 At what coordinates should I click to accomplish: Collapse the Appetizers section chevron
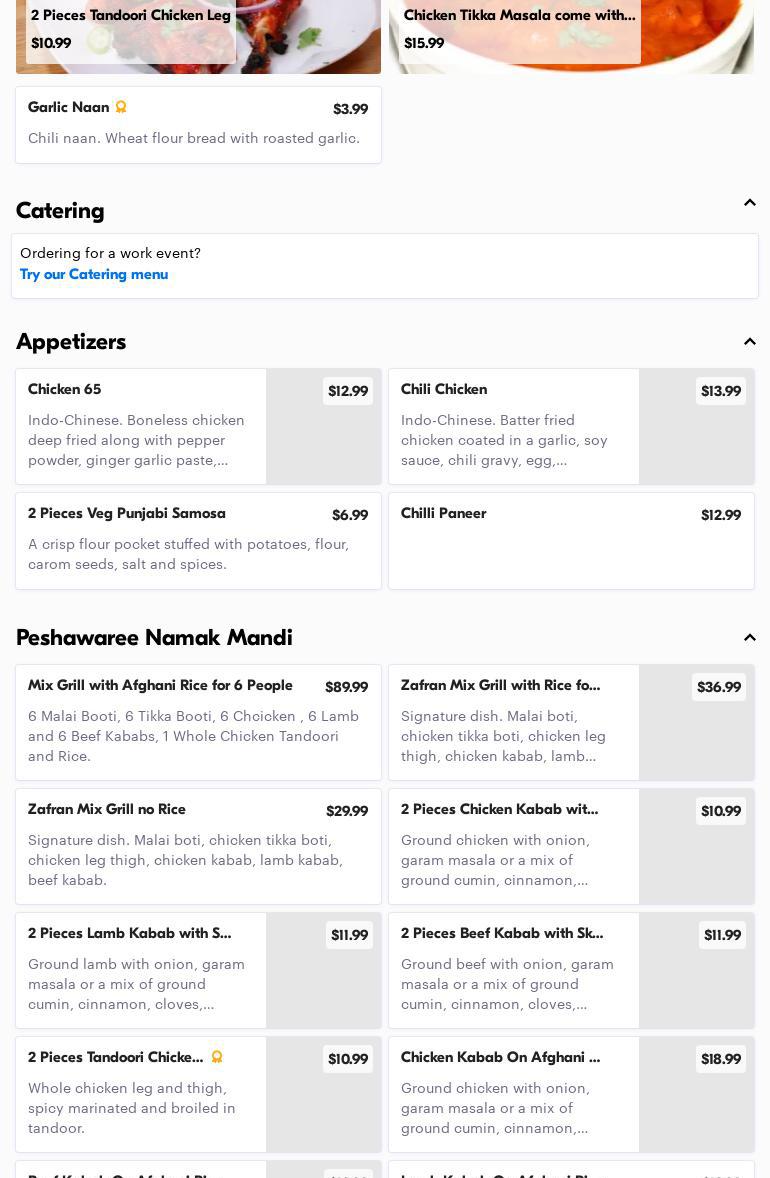tap(749, 342)
